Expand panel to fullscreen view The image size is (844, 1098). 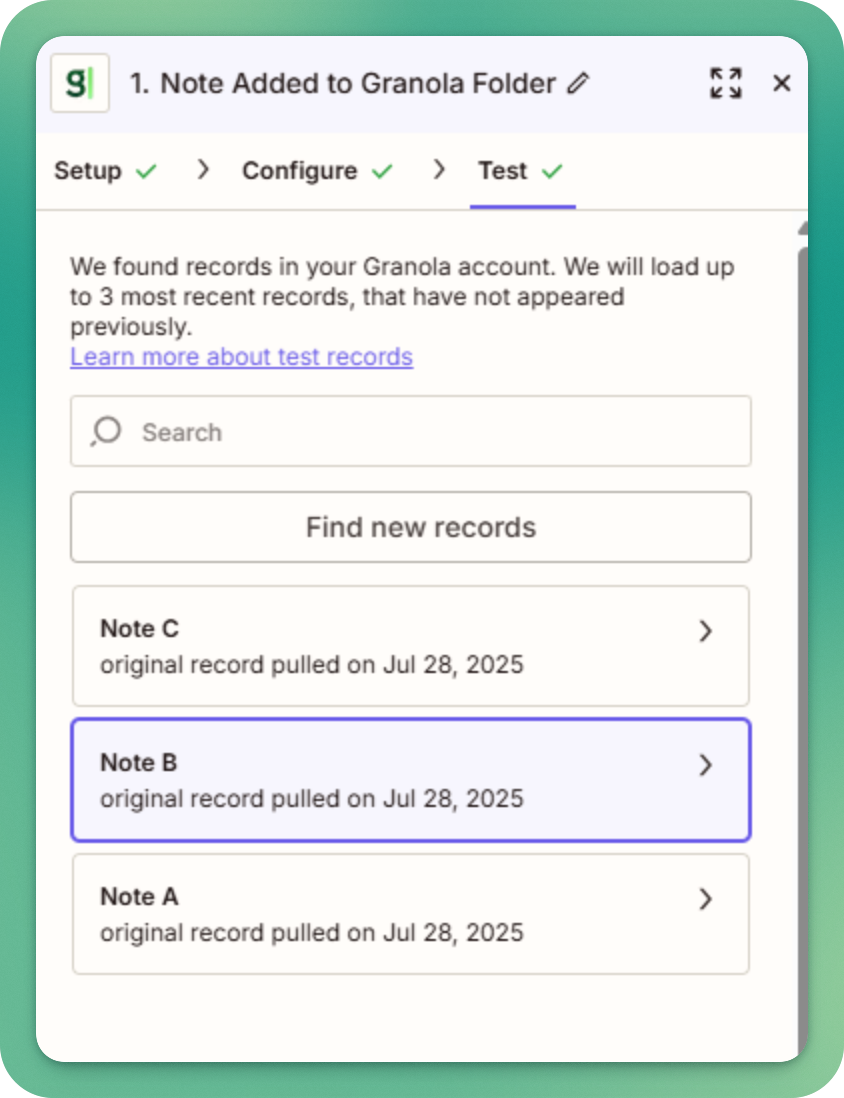pyautogui.click(x=726, y=83)
